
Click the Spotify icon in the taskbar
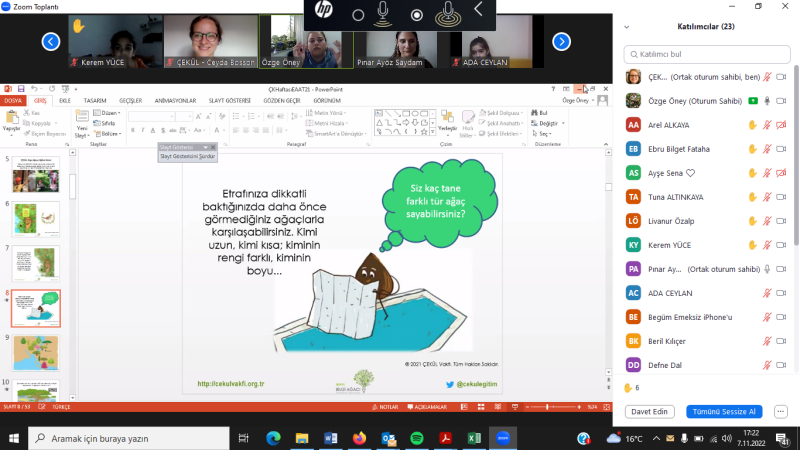[x=416, y=438]
